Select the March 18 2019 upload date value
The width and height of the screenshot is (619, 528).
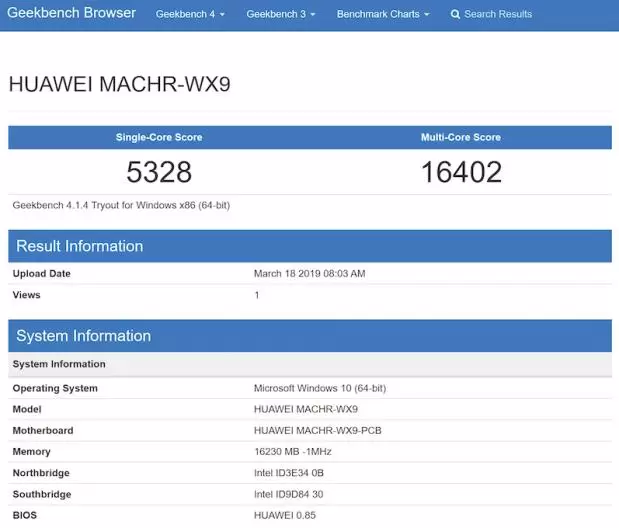309,273
